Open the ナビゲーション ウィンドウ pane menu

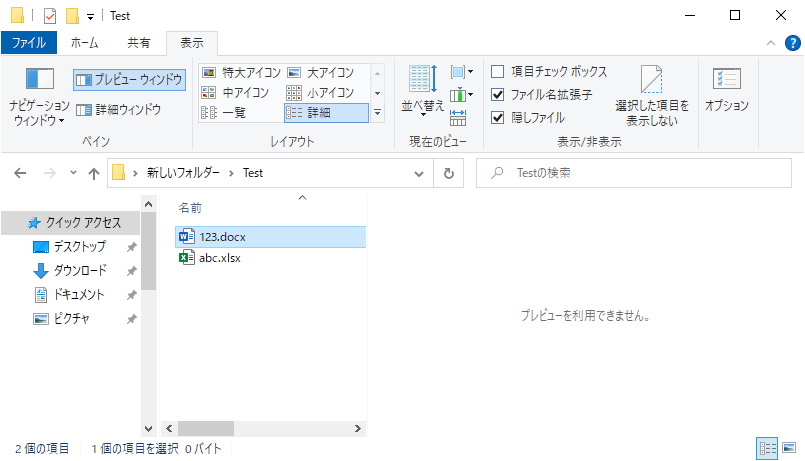pyautogui.click(x=40, y=97)
